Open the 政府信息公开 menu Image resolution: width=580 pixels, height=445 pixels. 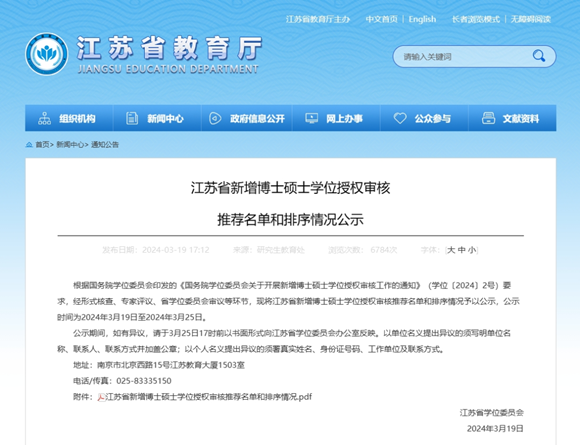(247, 118)
